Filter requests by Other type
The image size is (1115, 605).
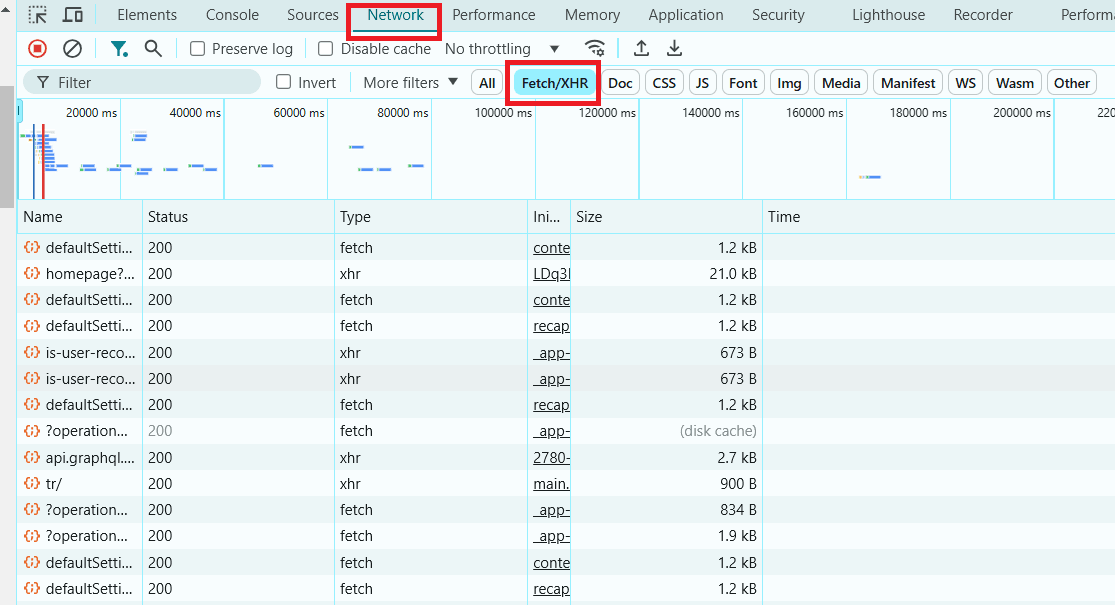[x=1072, y=82]
